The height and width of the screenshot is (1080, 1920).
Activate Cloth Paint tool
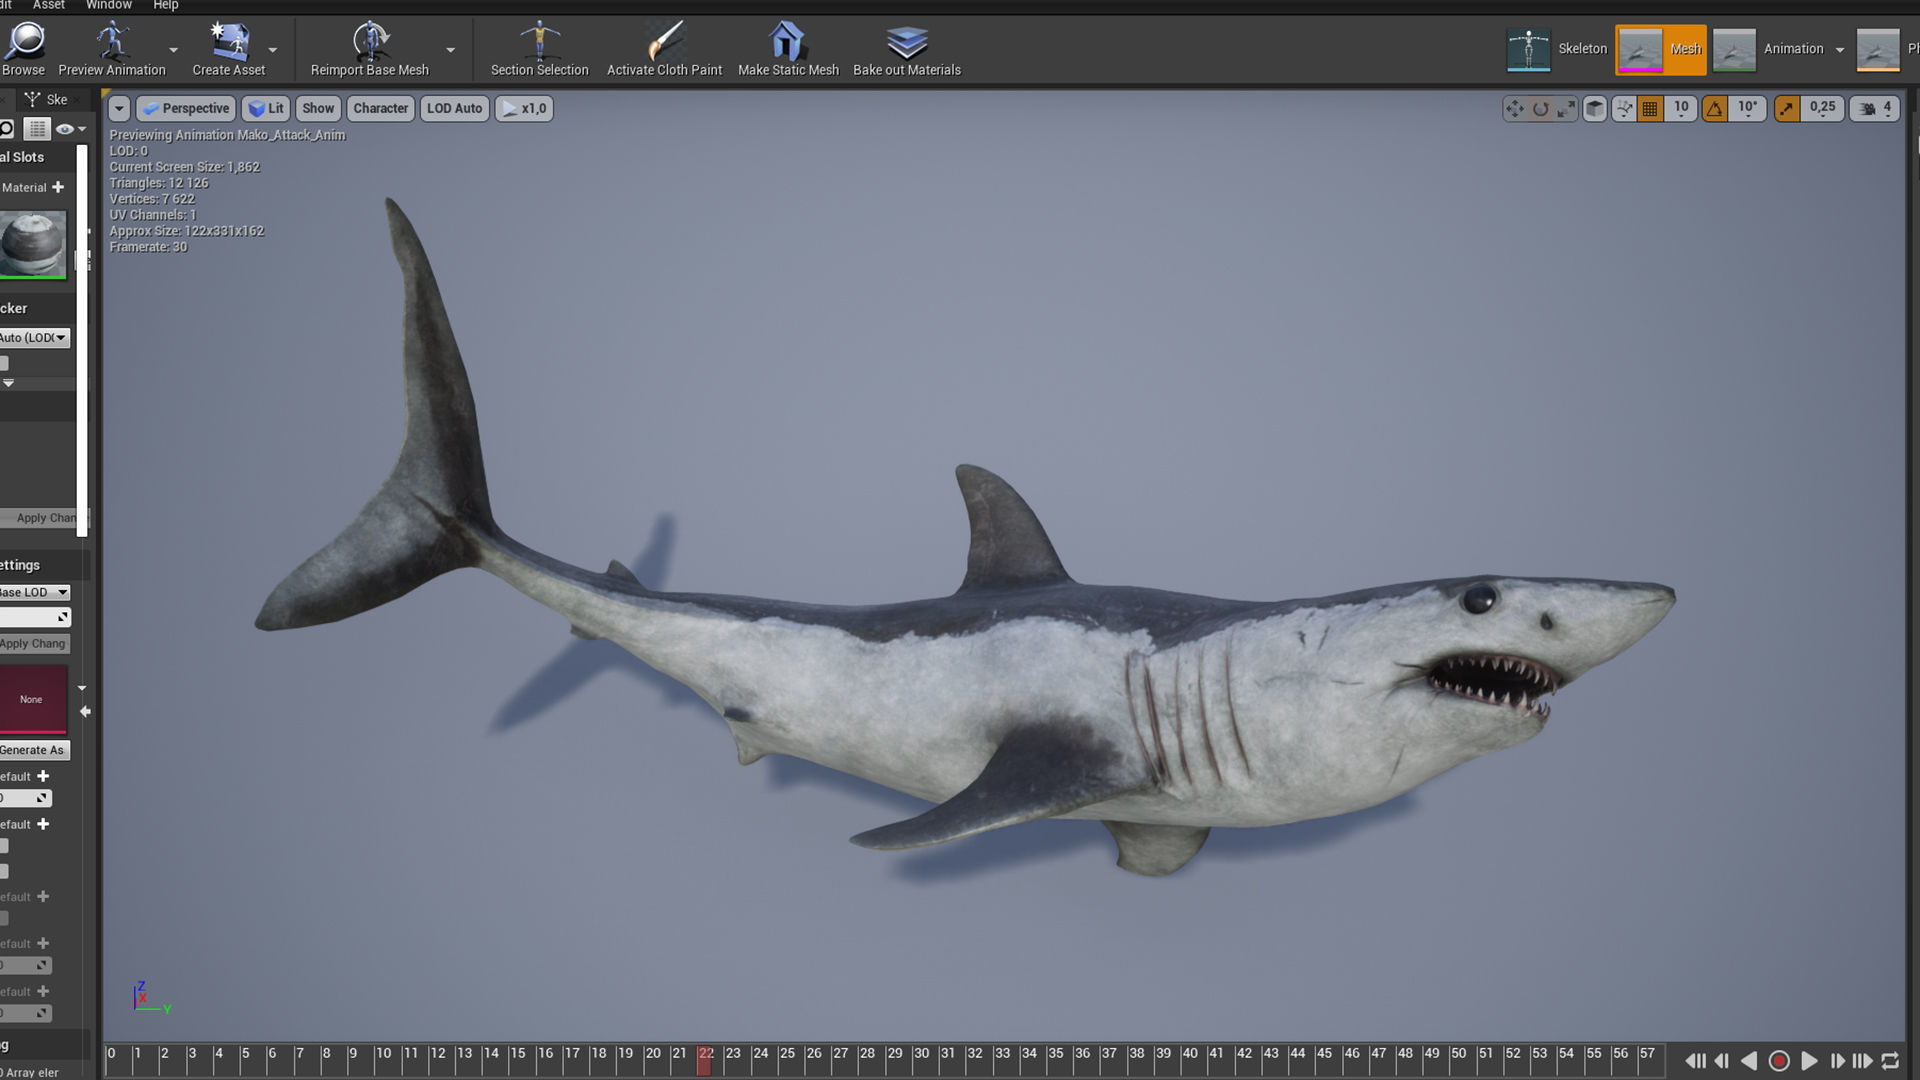664,42
